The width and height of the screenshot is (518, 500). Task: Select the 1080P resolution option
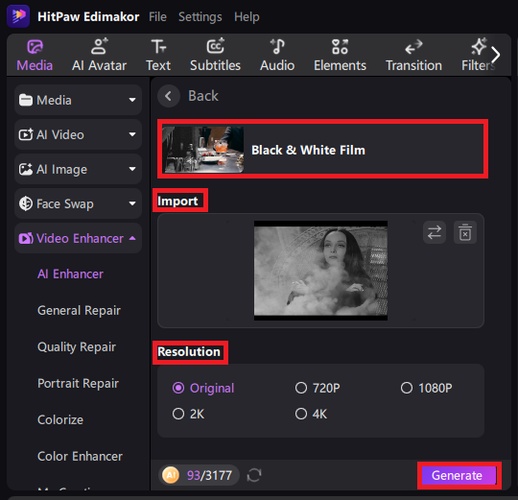pos(426,388)
